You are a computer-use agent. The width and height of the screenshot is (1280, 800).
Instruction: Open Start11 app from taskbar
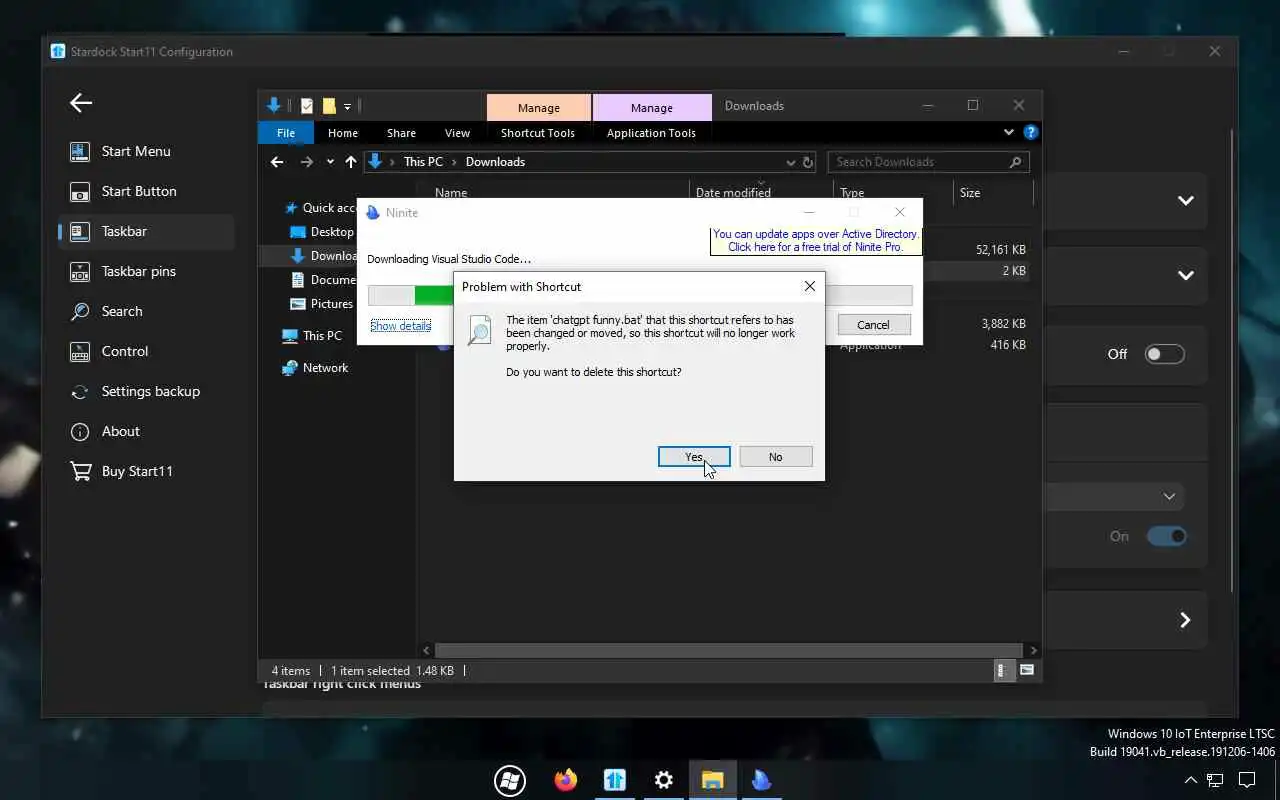click(615, 780)
